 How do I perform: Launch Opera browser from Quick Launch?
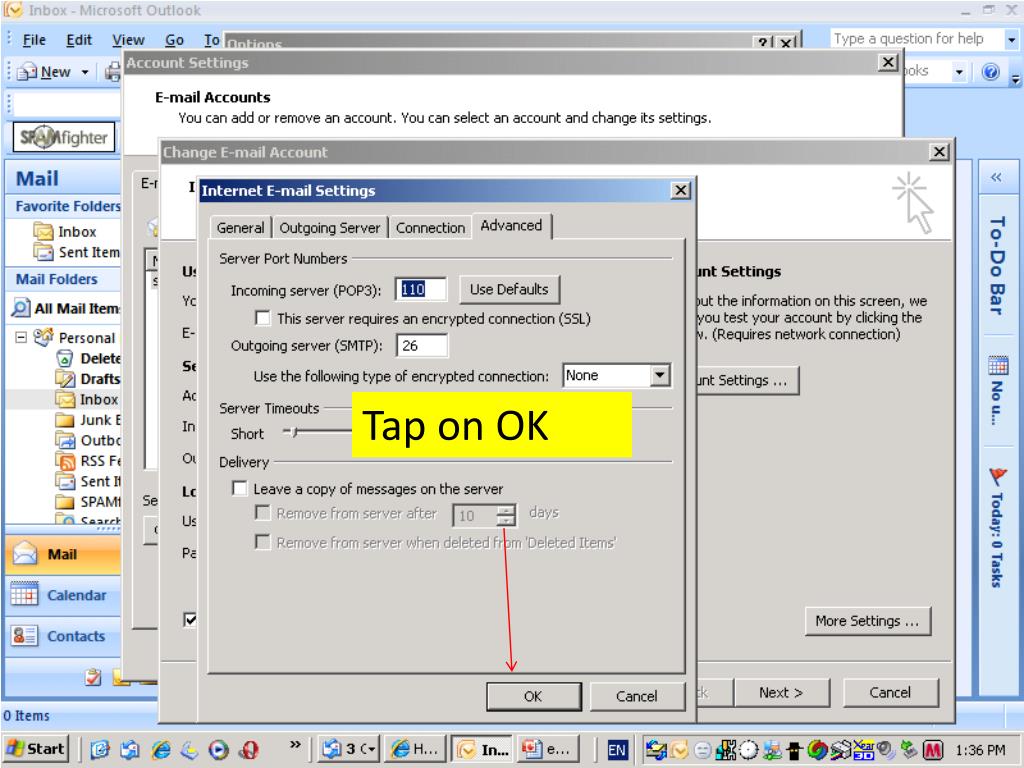pyautogui.click(x=249, y=750)
